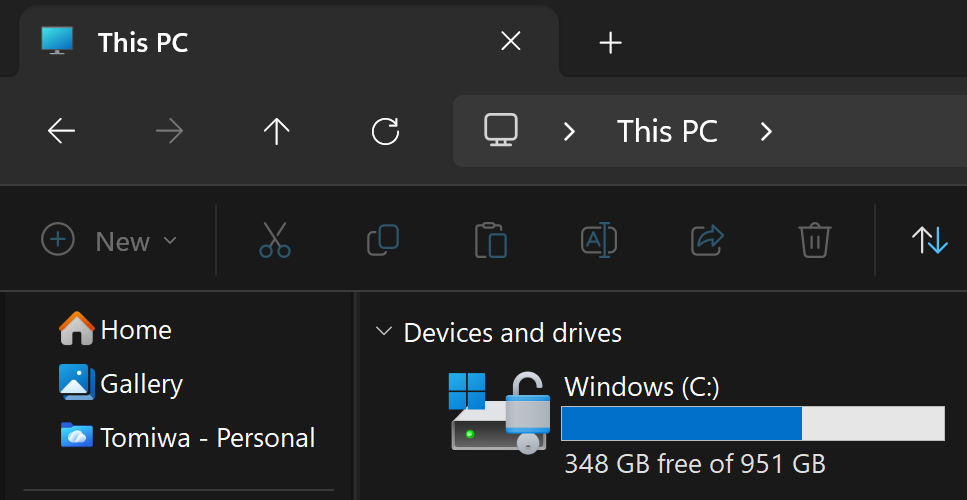Select the This PC tab
The width and height of the screenshot is (967, 500).
[289, 42]
